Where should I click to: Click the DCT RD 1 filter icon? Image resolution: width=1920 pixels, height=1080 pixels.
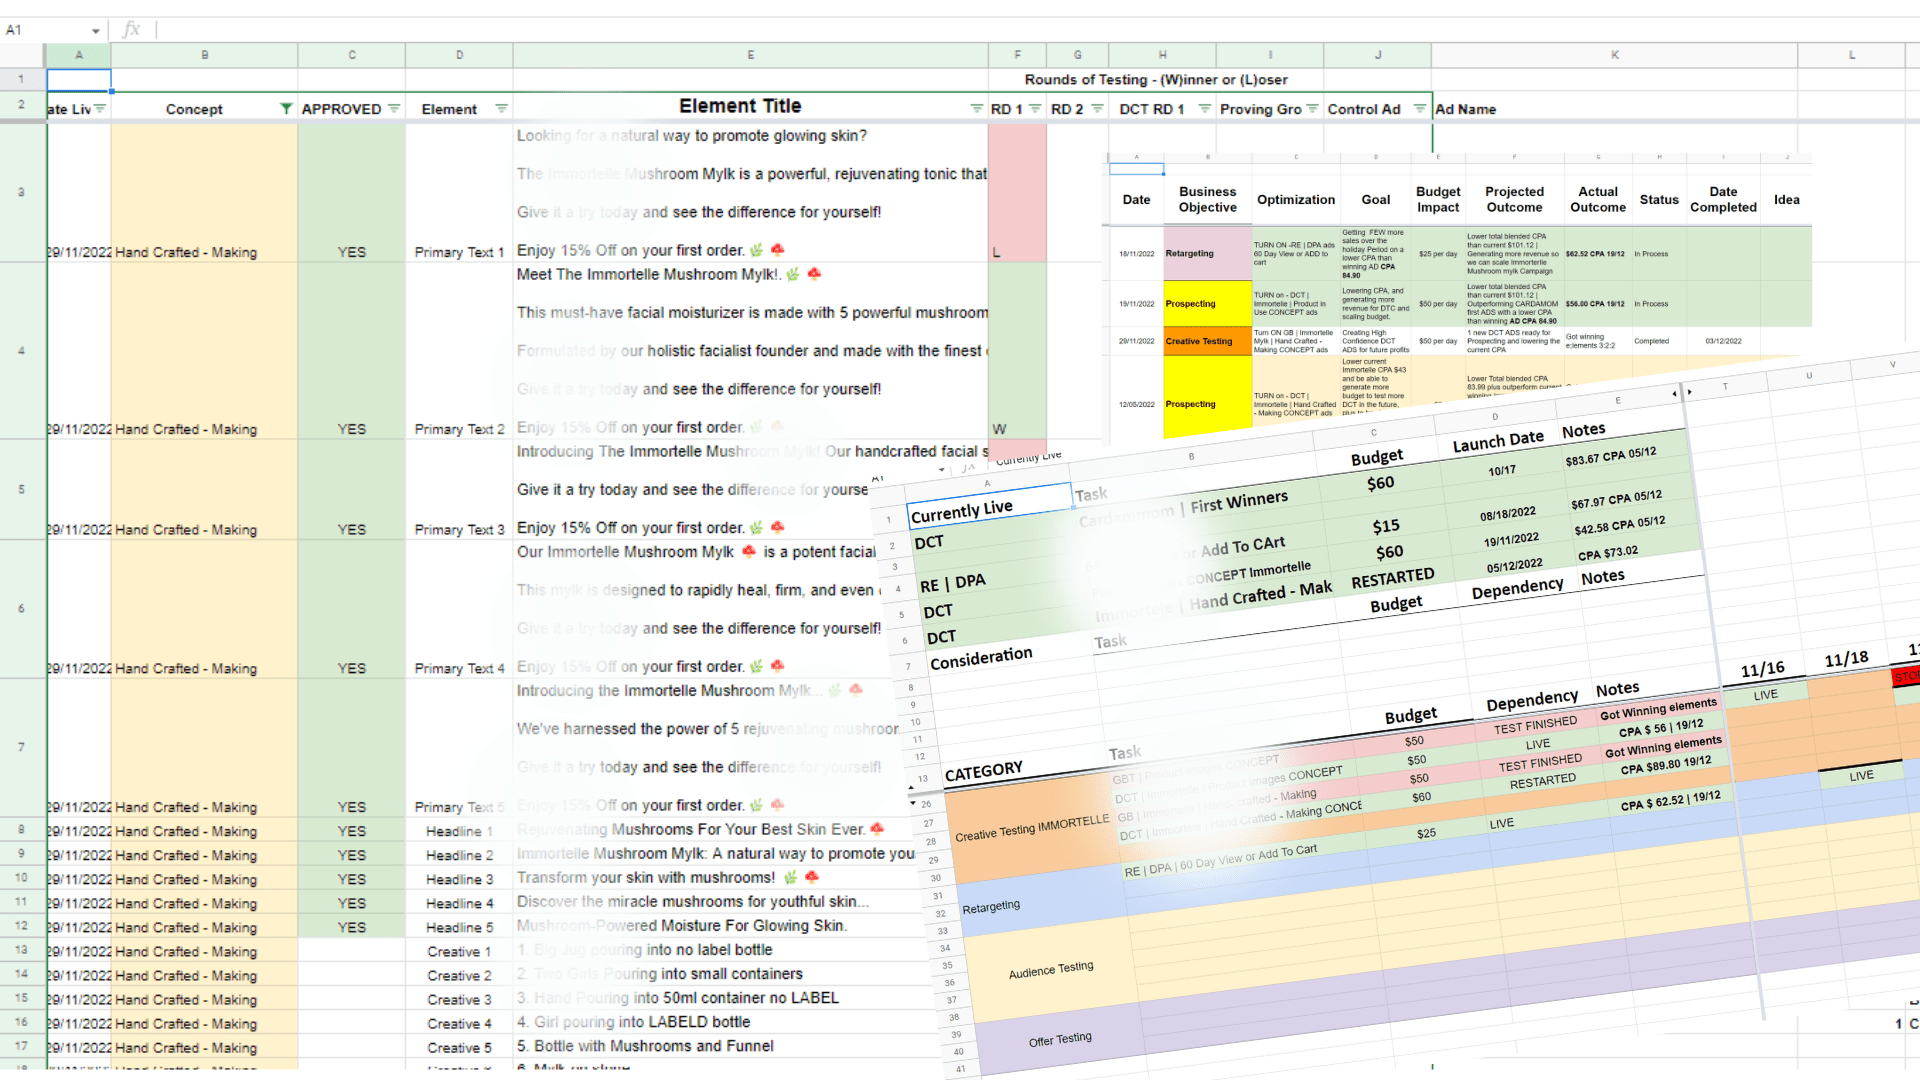[x=1204, y=109]
